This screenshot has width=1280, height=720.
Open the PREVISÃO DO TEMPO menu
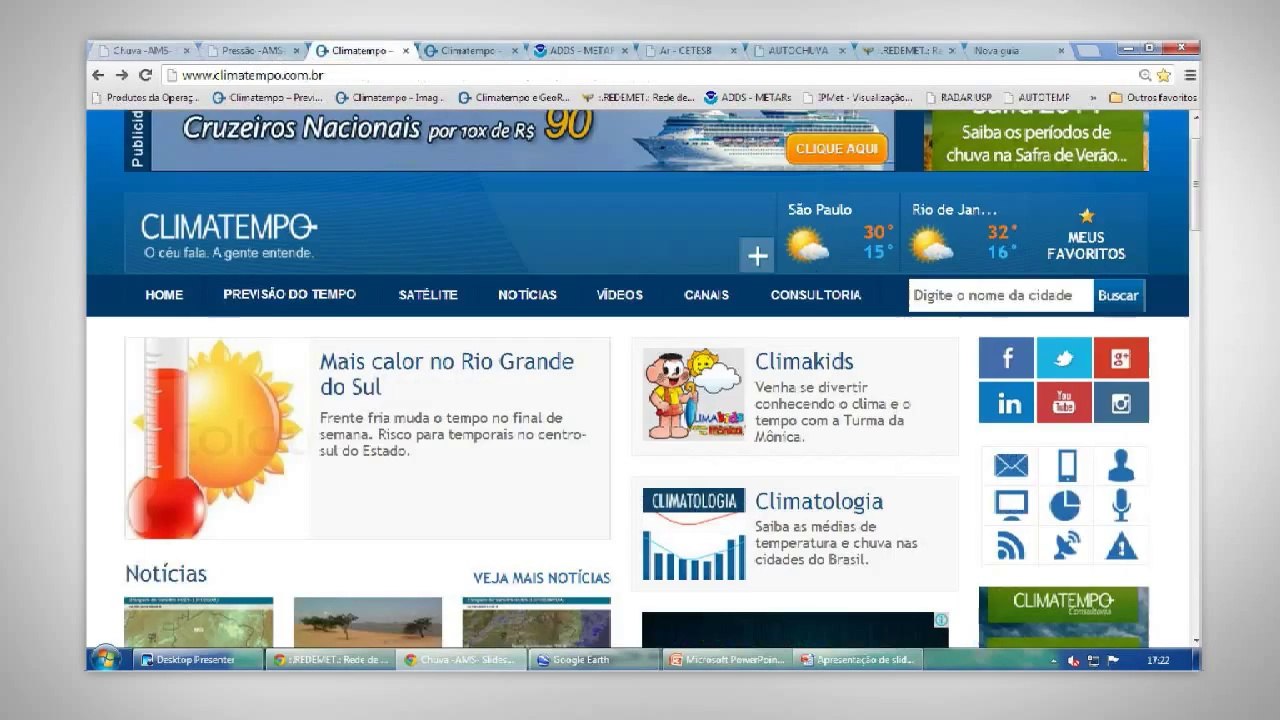coord(289,294)
